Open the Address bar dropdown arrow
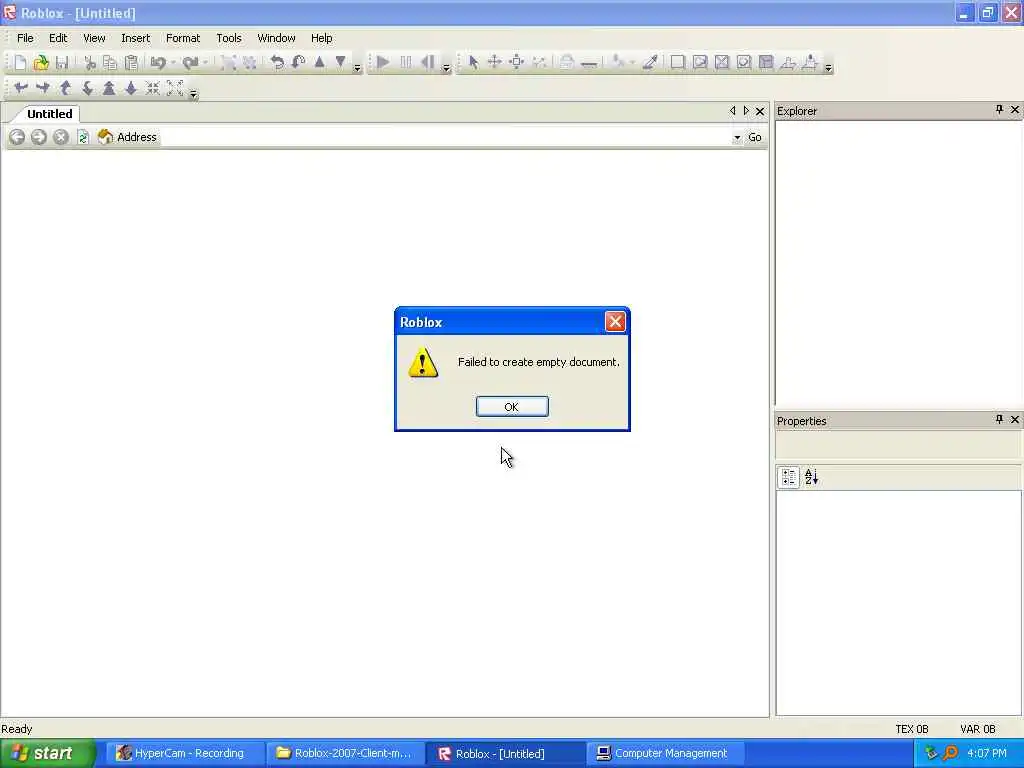 click(x=737, y=137)
